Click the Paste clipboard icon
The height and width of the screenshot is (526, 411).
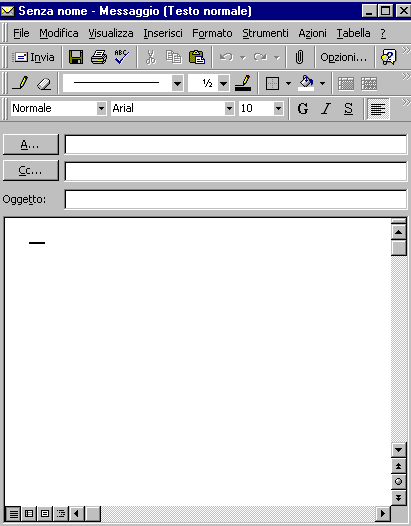[x=197, y=57]
